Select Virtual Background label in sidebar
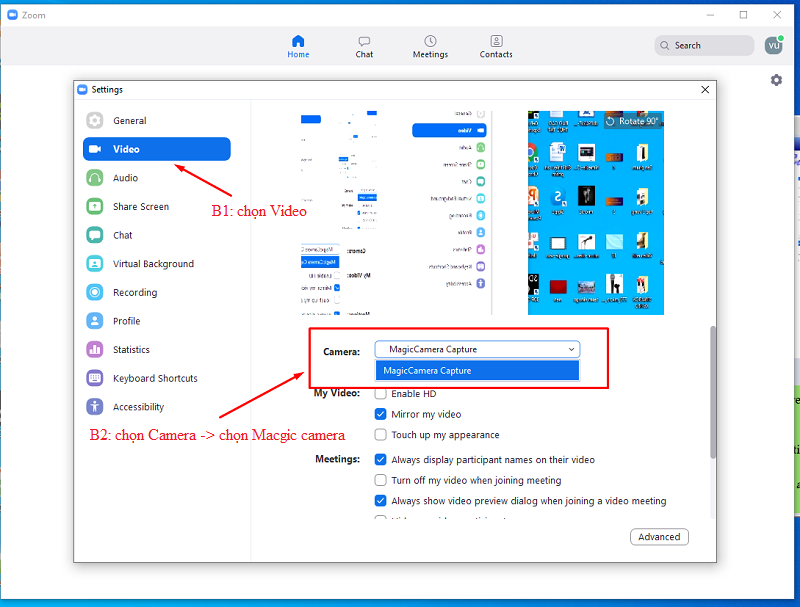This screenshot has width=800, height=607. (154, 263)
